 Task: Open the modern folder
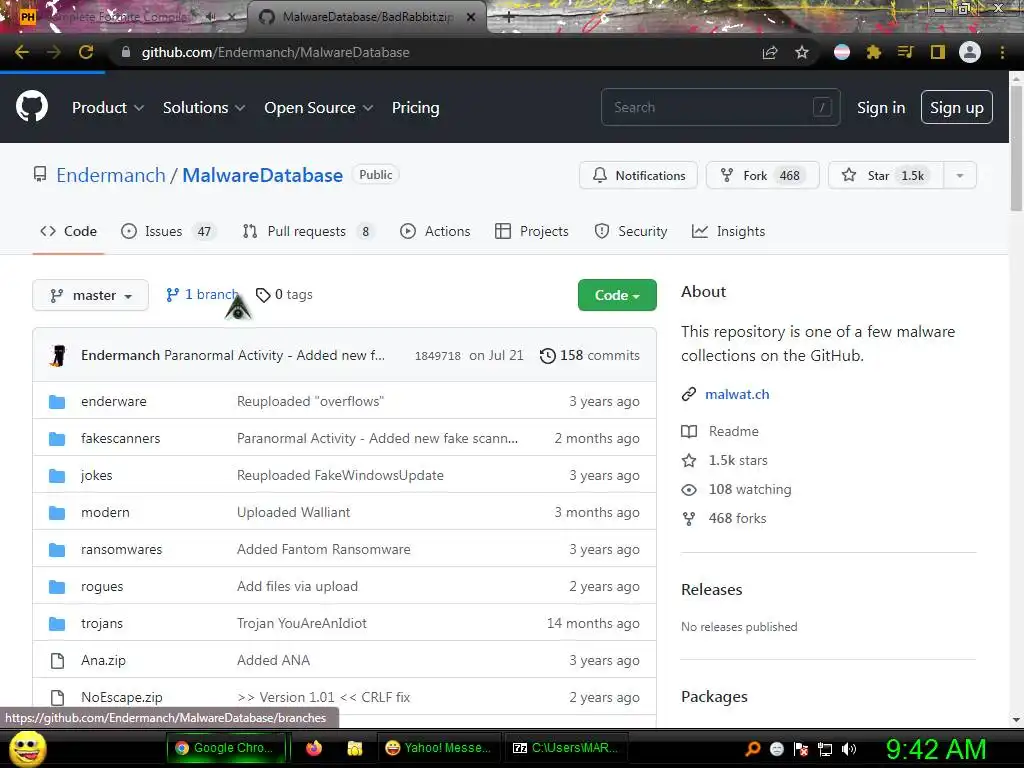point(105,512)
